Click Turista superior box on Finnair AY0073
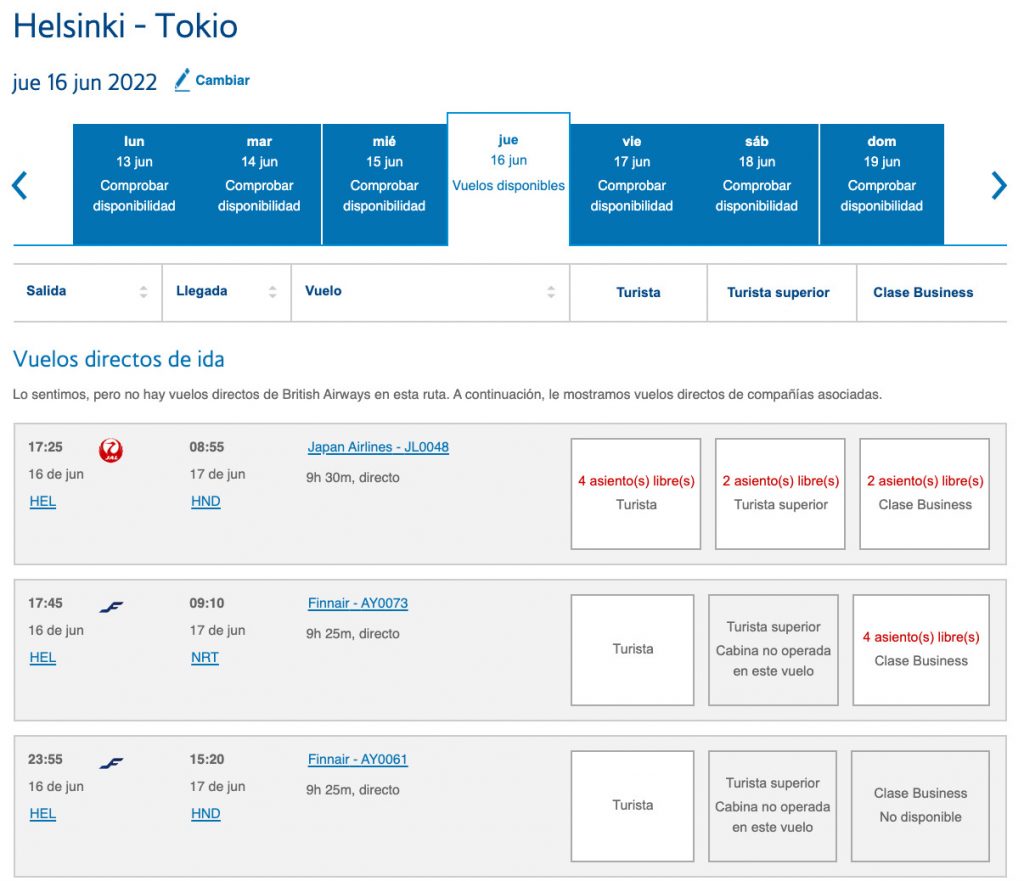The image size is (1024, 881). [773, 650]
